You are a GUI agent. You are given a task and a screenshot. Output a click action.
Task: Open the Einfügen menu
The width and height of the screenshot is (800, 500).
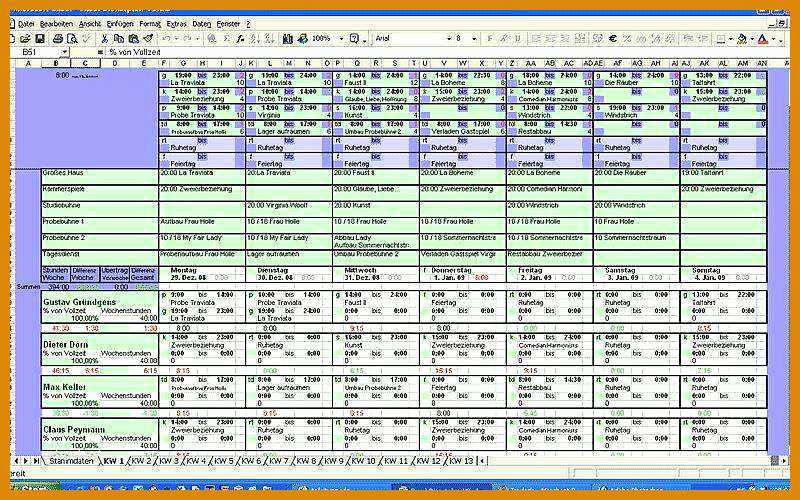click(x=120, y=24)
